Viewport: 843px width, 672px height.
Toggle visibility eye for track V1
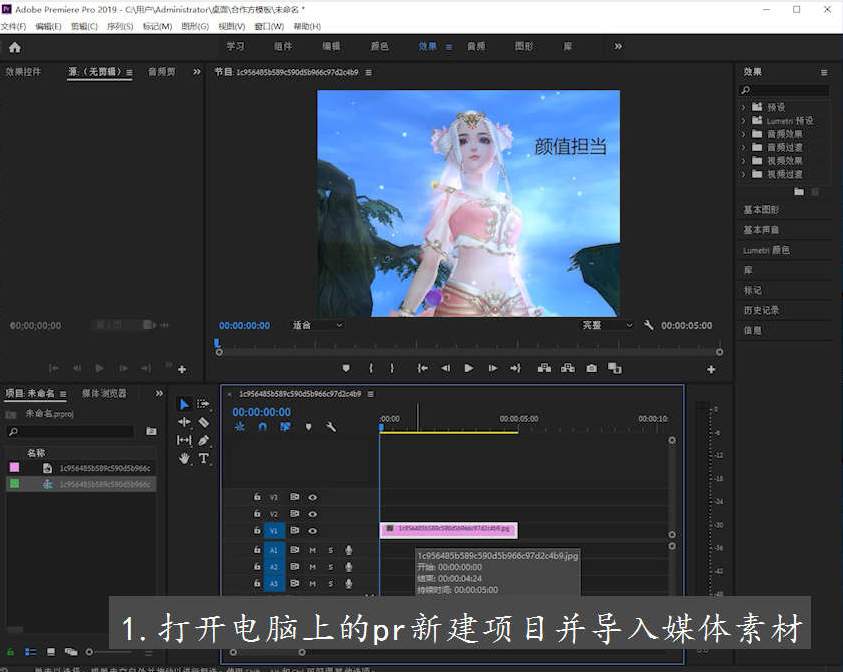click(x=313, y=530)
